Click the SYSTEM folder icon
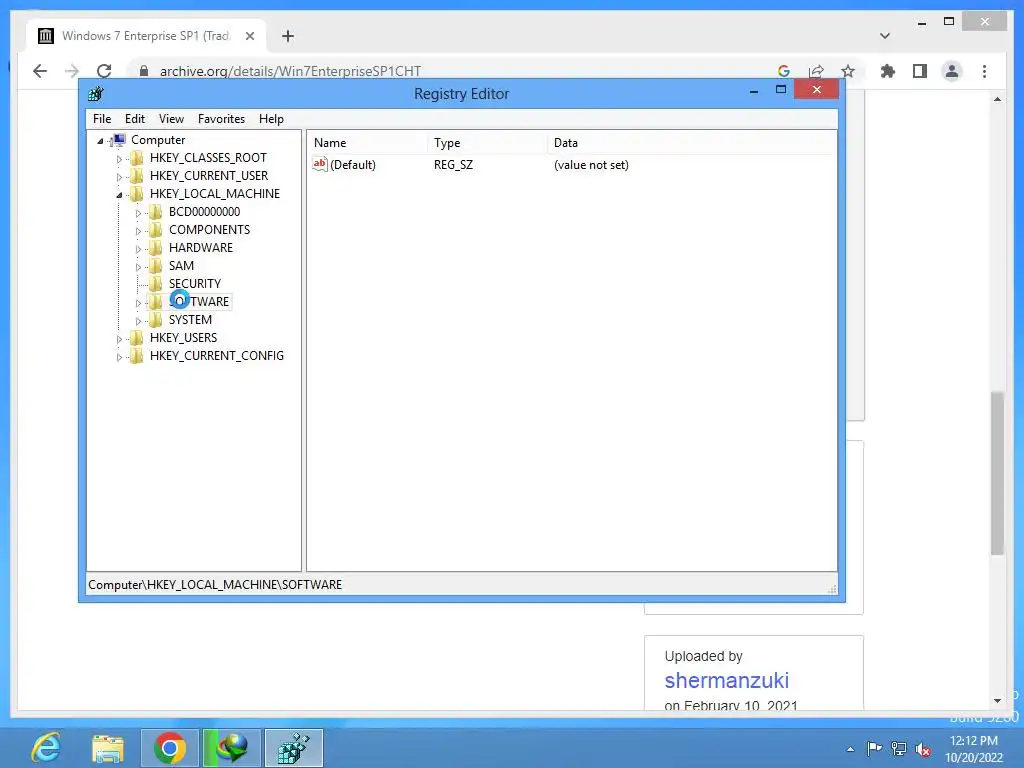Image resolution: width=1024 pixels, height=768 pixels. [155, 319]
